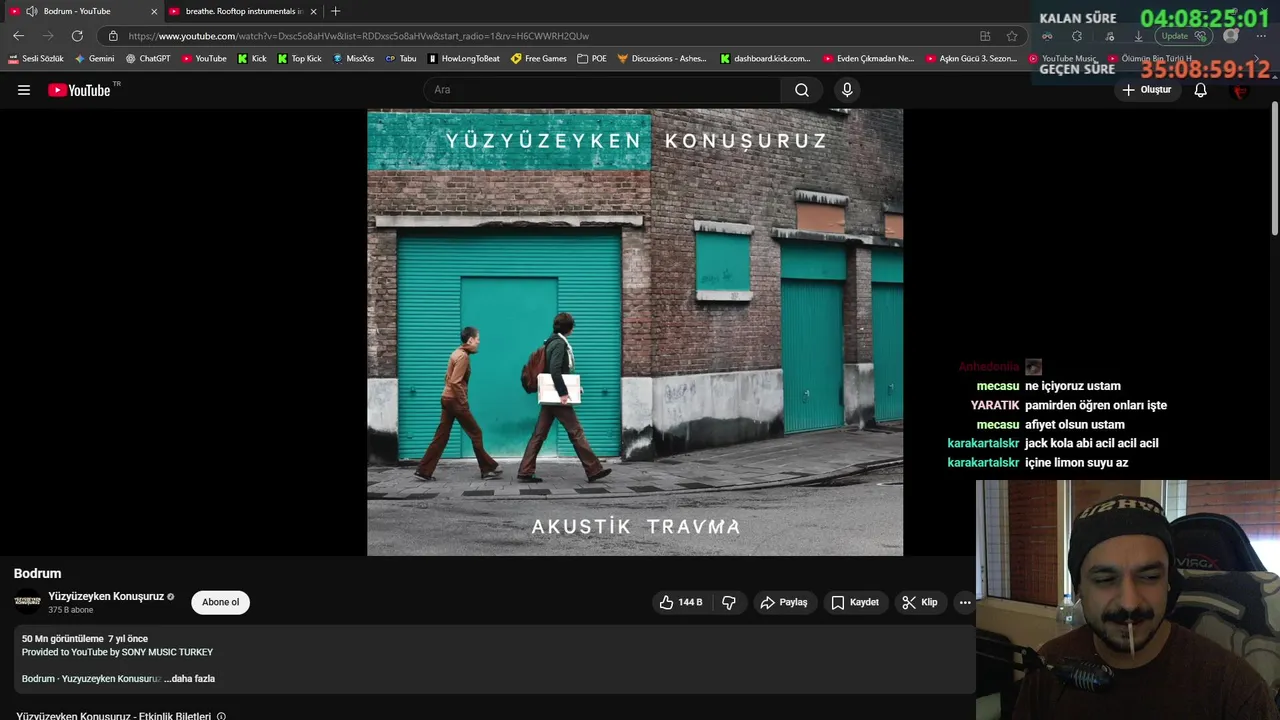The image size is (1280, 720).
Task: Open Evden Çıkmadan Ne... bookmark
Action: click(869, 59)
